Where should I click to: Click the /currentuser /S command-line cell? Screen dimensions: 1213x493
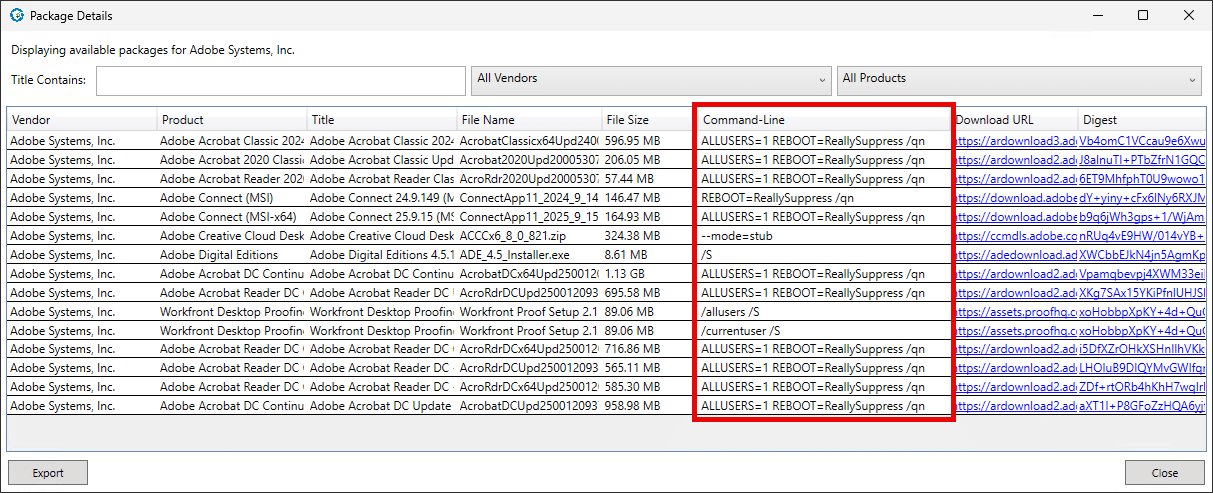tap(822, 331)
